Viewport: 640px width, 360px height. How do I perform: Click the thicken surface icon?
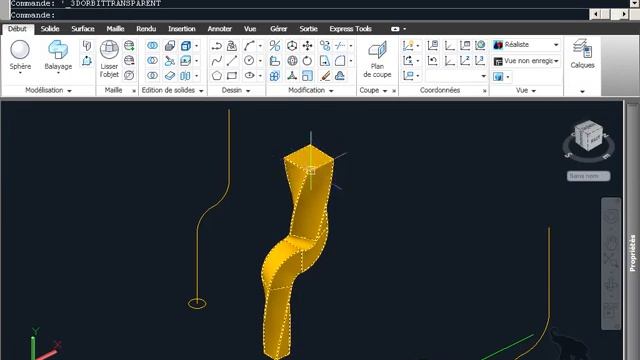pos(170,76)
